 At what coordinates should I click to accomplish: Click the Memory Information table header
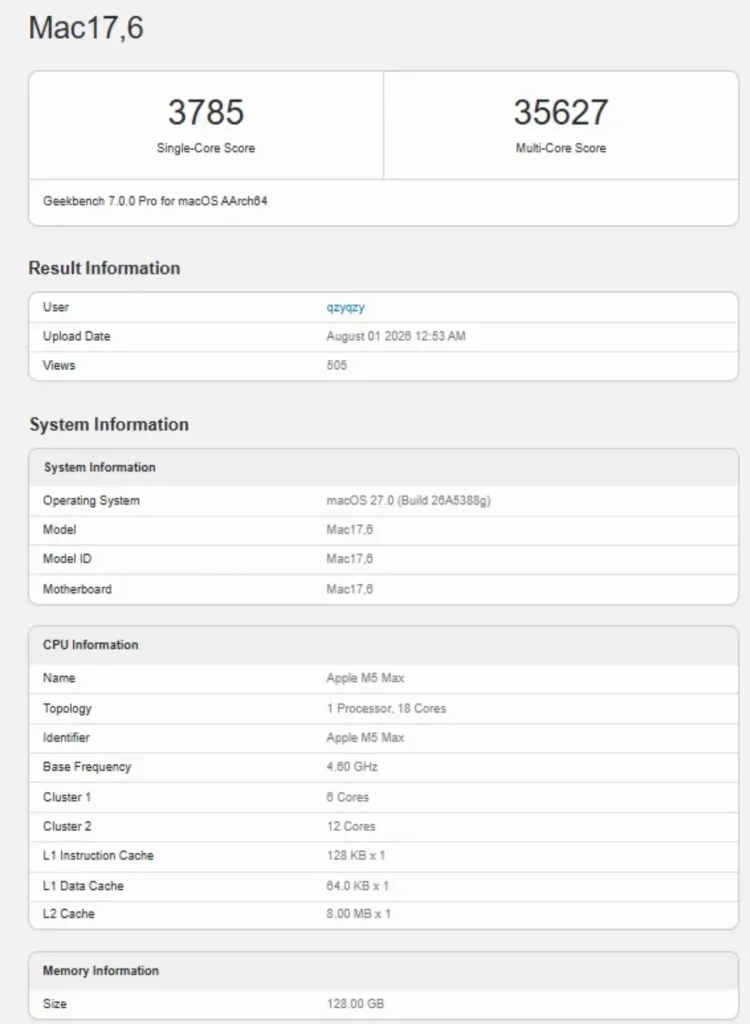[101, 971]
